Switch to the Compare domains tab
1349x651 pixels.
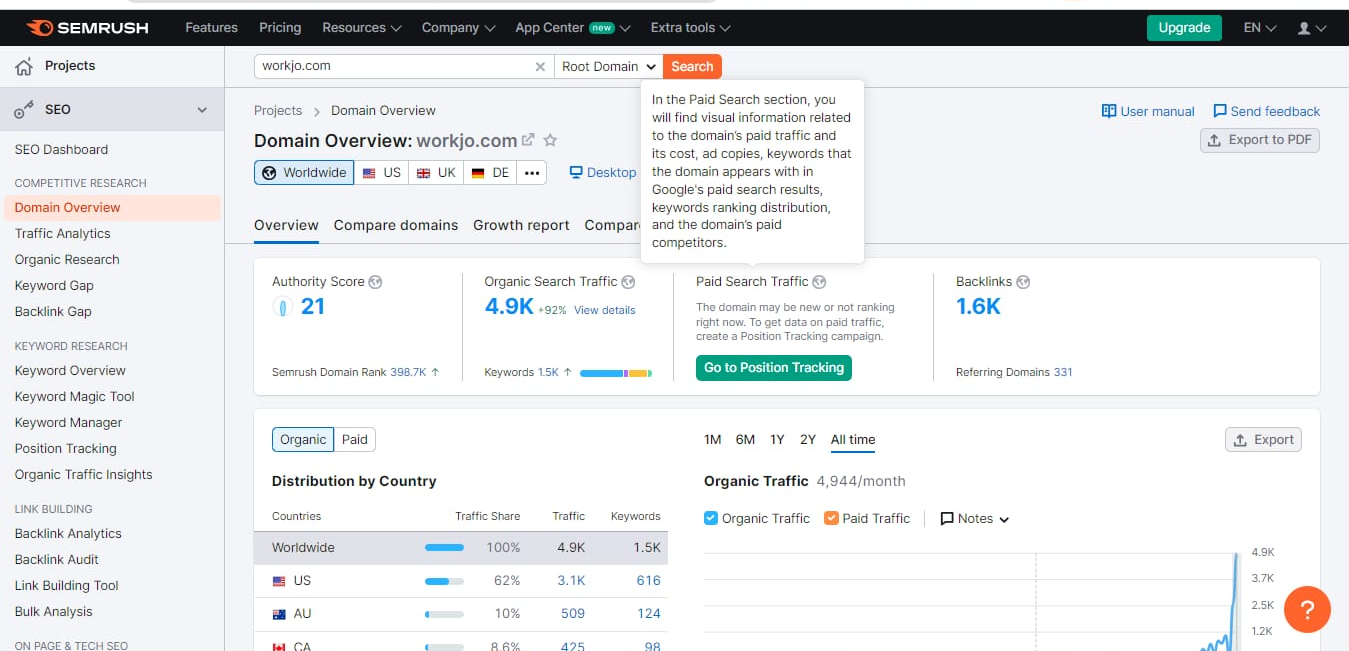point(396,225)
